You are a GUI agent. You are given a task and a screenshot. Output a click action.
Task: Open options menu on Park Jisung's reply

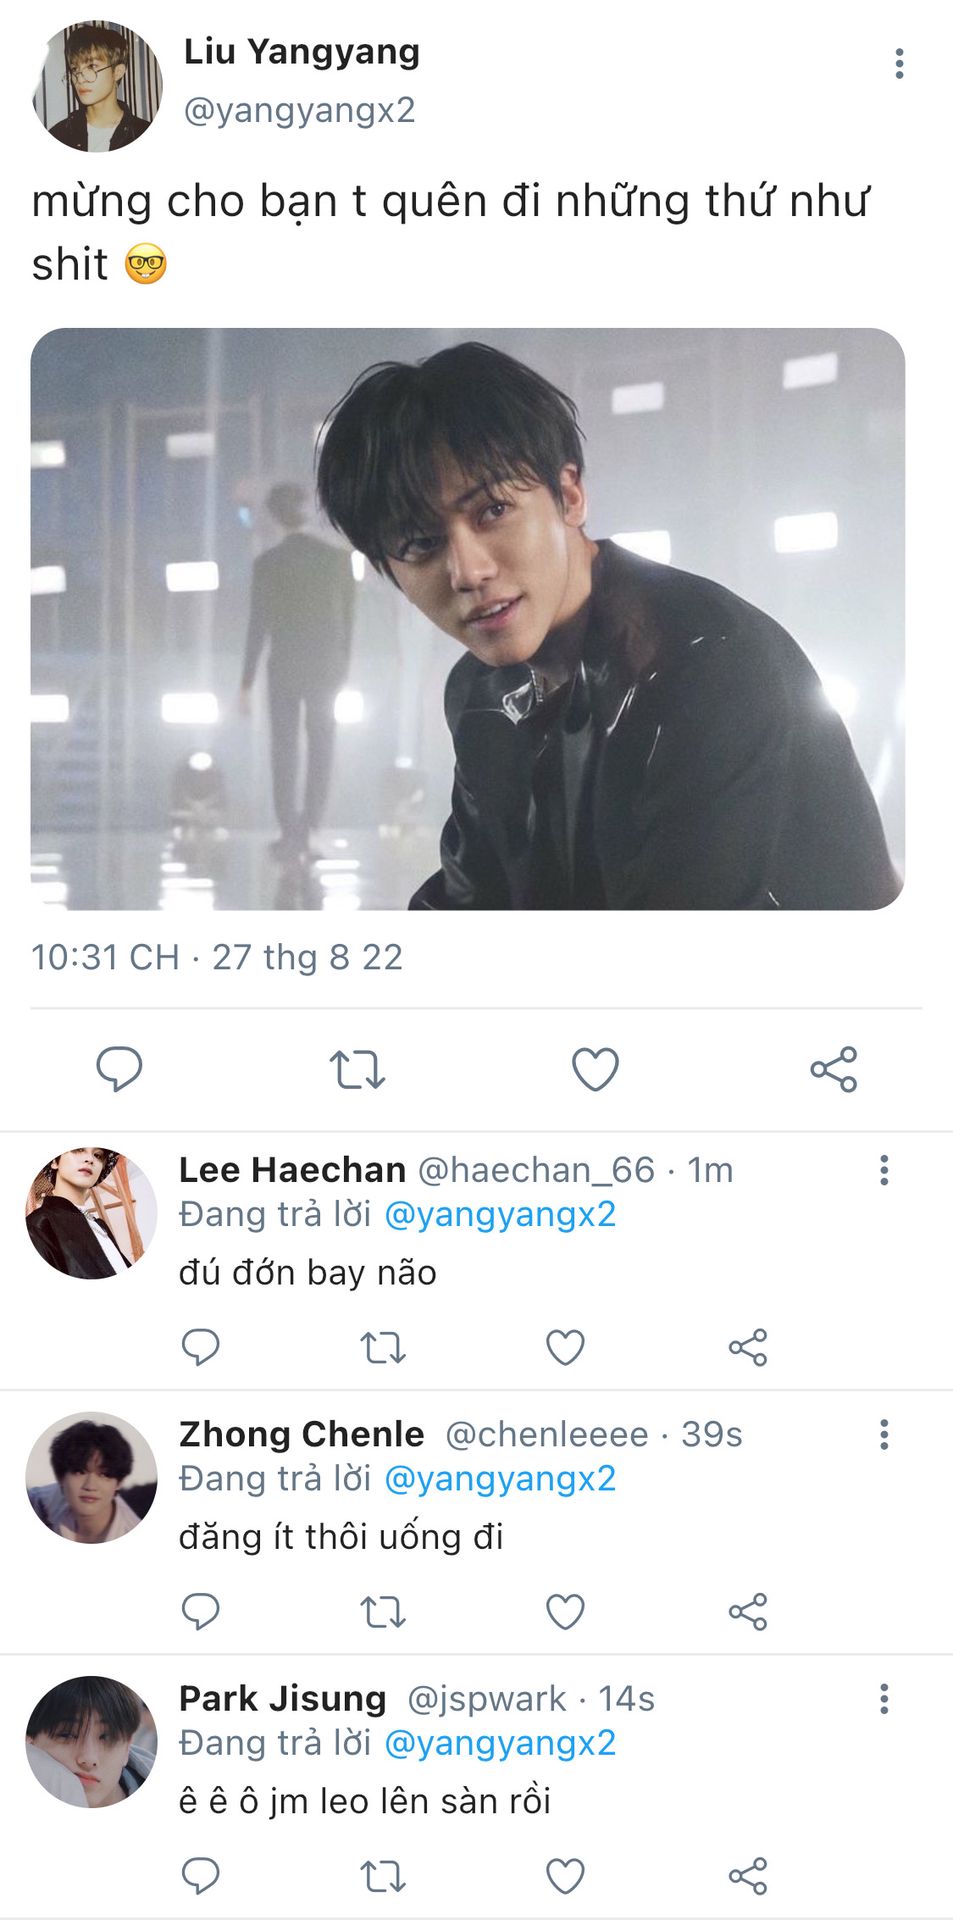884,1698
